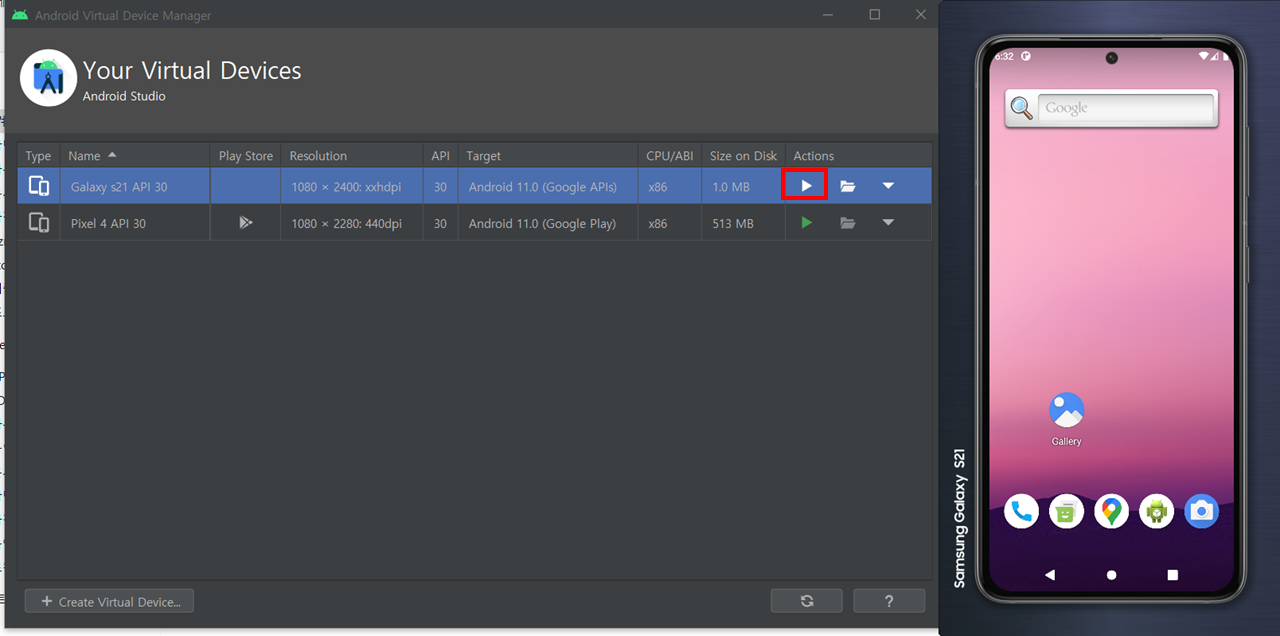Show Galaxy s21 API 30 on disk folder
This screenshot has height=636, width=1280.
click(x=848, y=186)
